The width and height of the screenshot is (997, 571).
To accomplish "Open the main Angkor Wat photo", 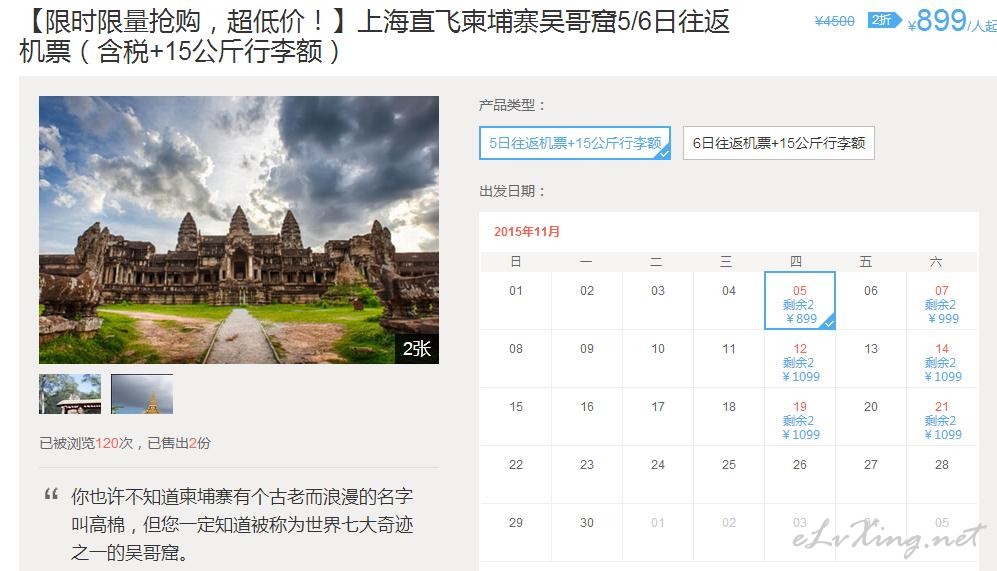I will point(238,230).
